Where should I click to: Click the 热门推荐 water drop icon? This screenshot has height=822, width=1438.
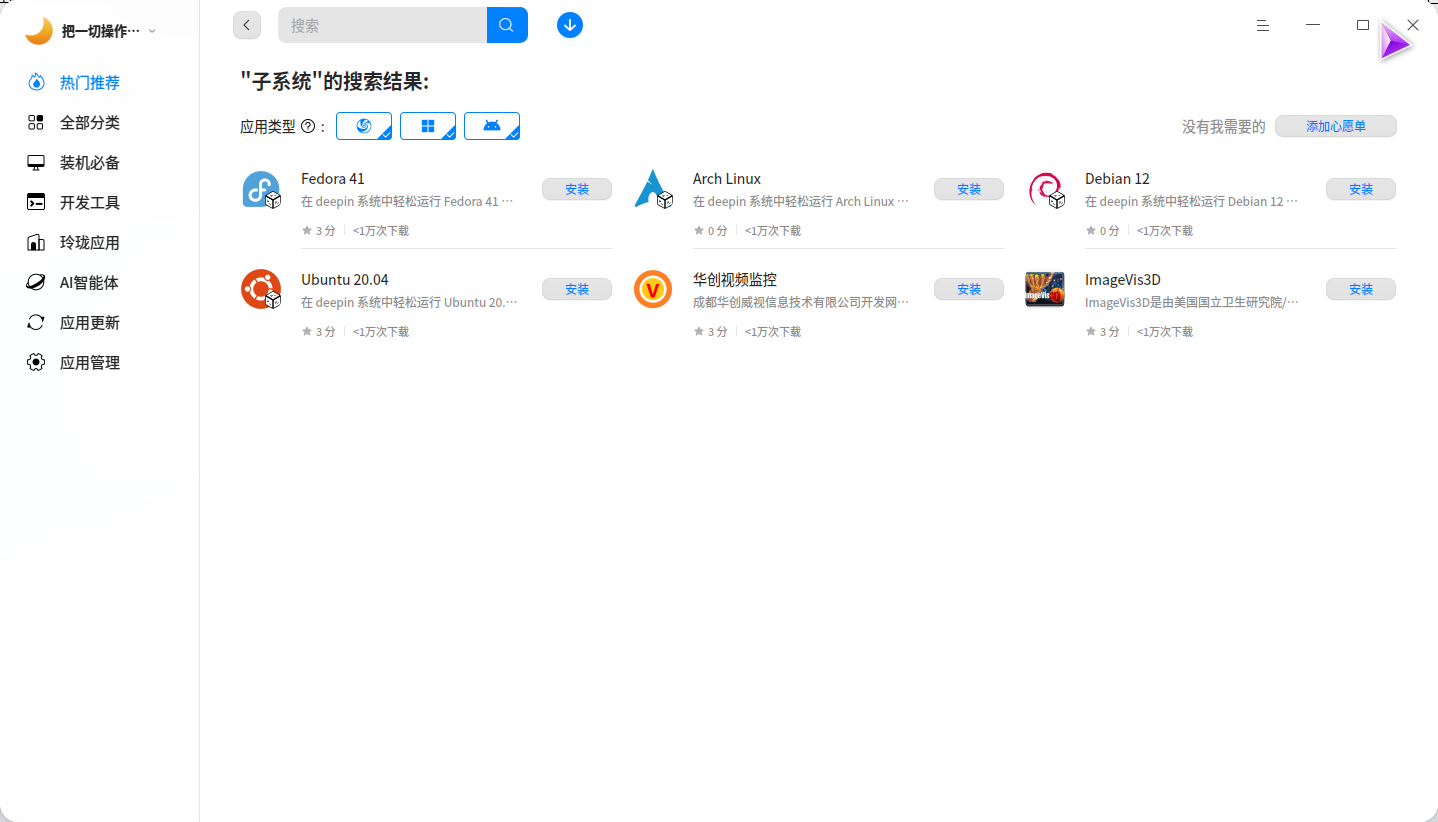click(x=36, y=82)
